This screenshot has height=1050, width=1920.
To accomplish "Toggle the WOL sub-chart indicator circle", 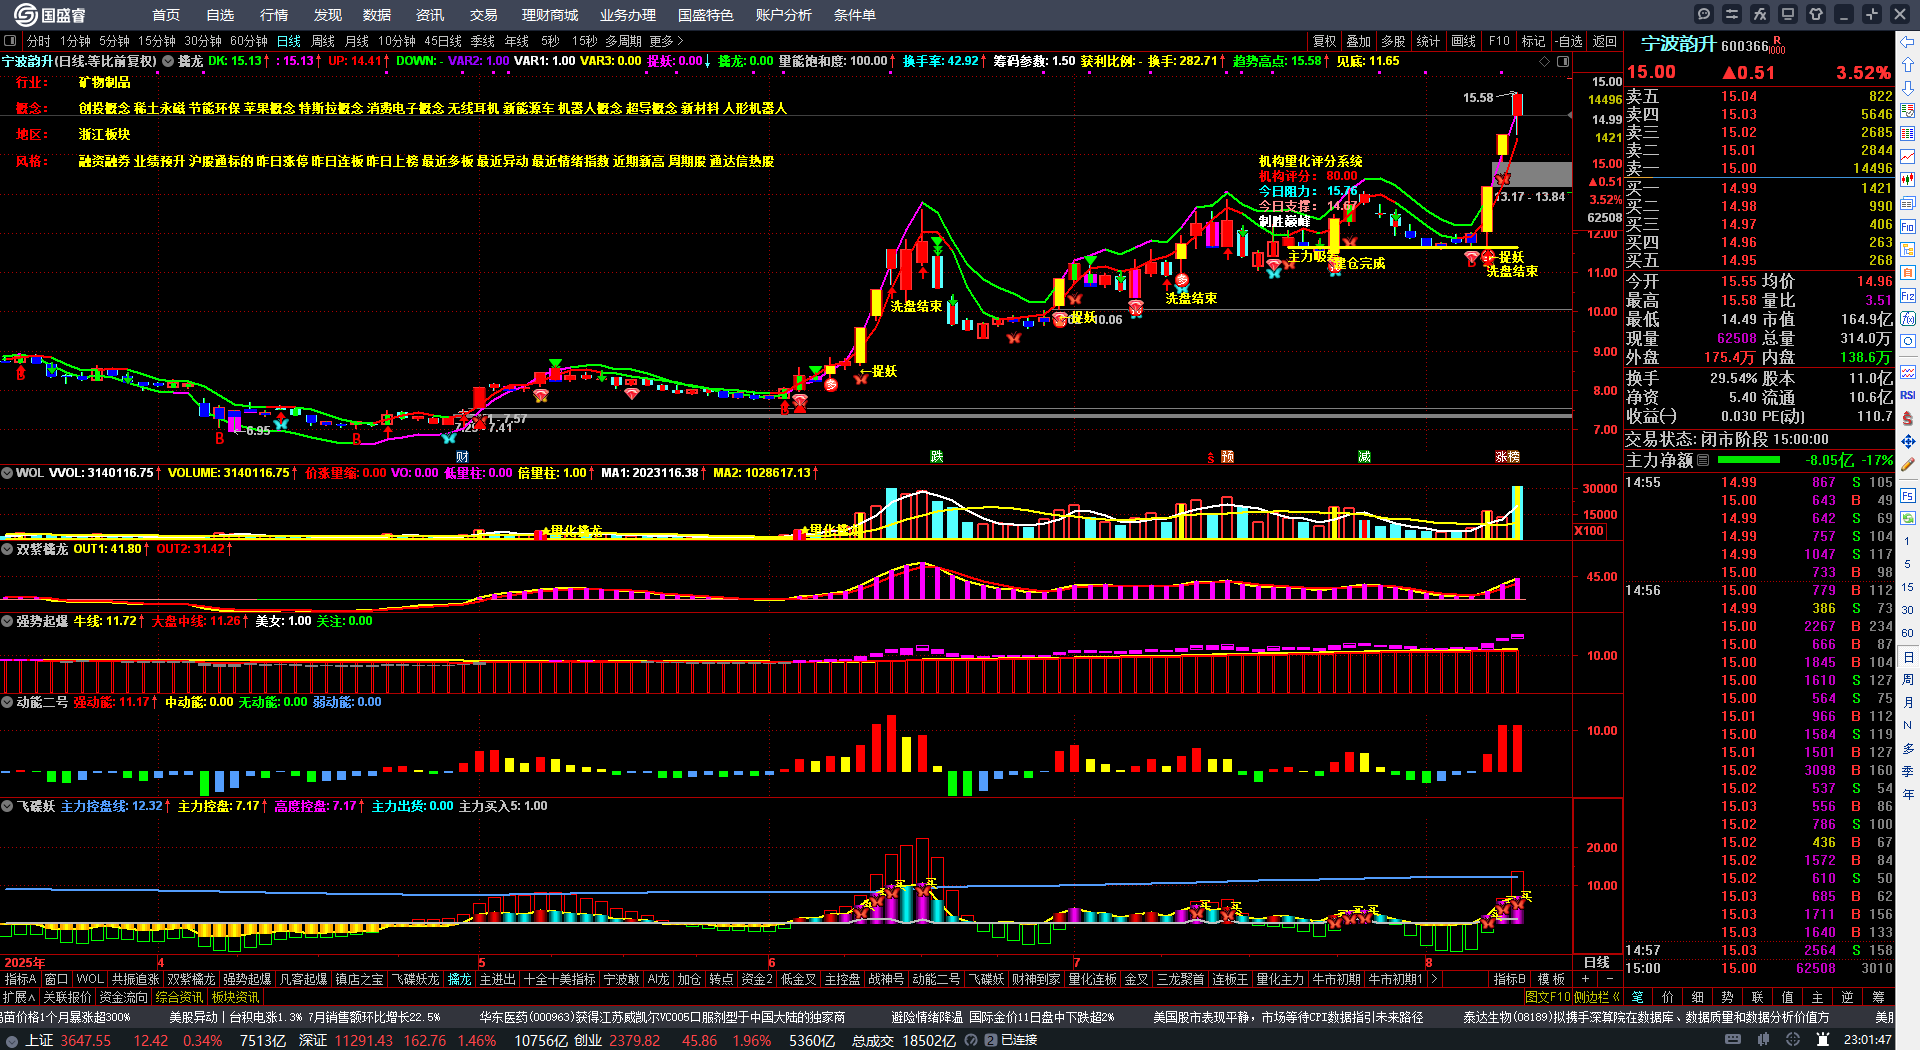I will coord(7,473).
